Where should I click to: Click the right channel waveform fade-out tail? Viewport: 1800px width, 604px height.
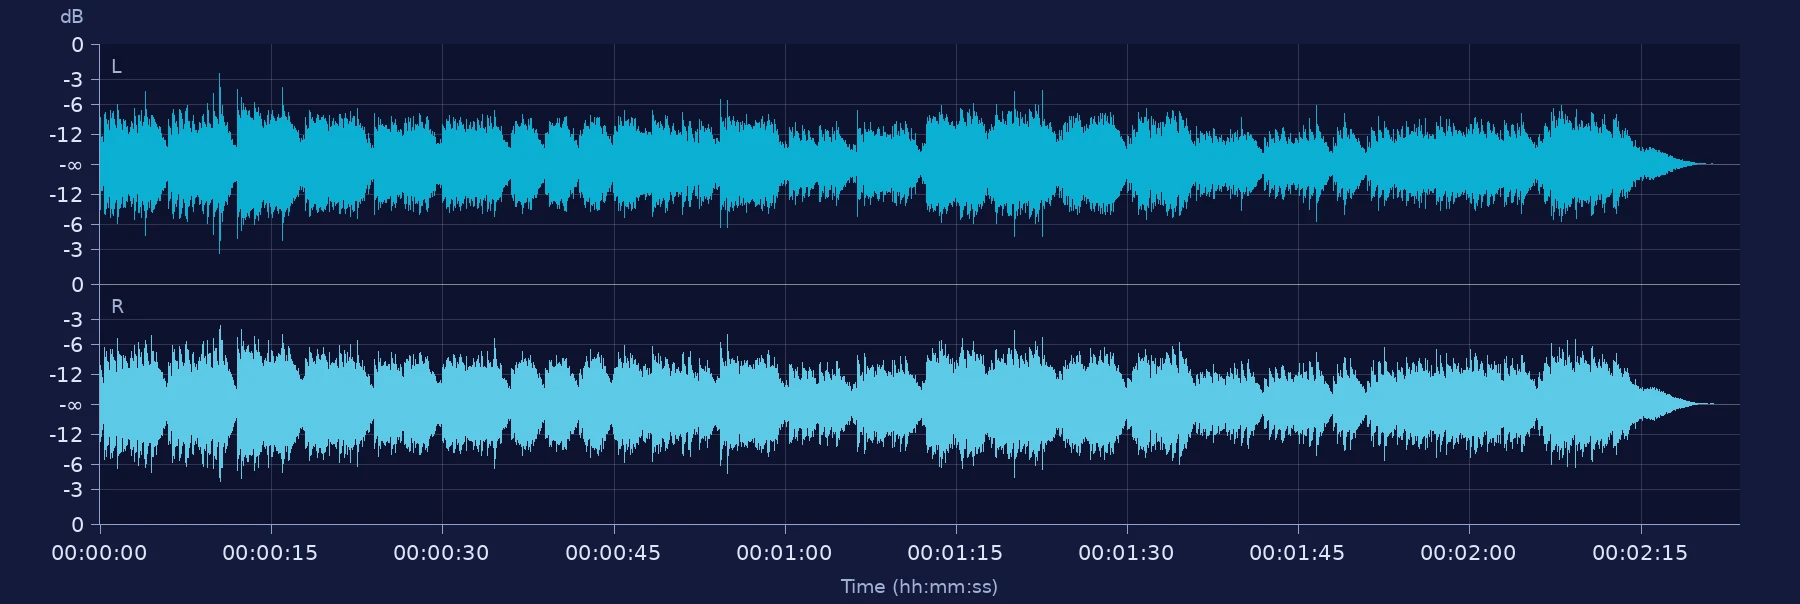coord(1673,404)
